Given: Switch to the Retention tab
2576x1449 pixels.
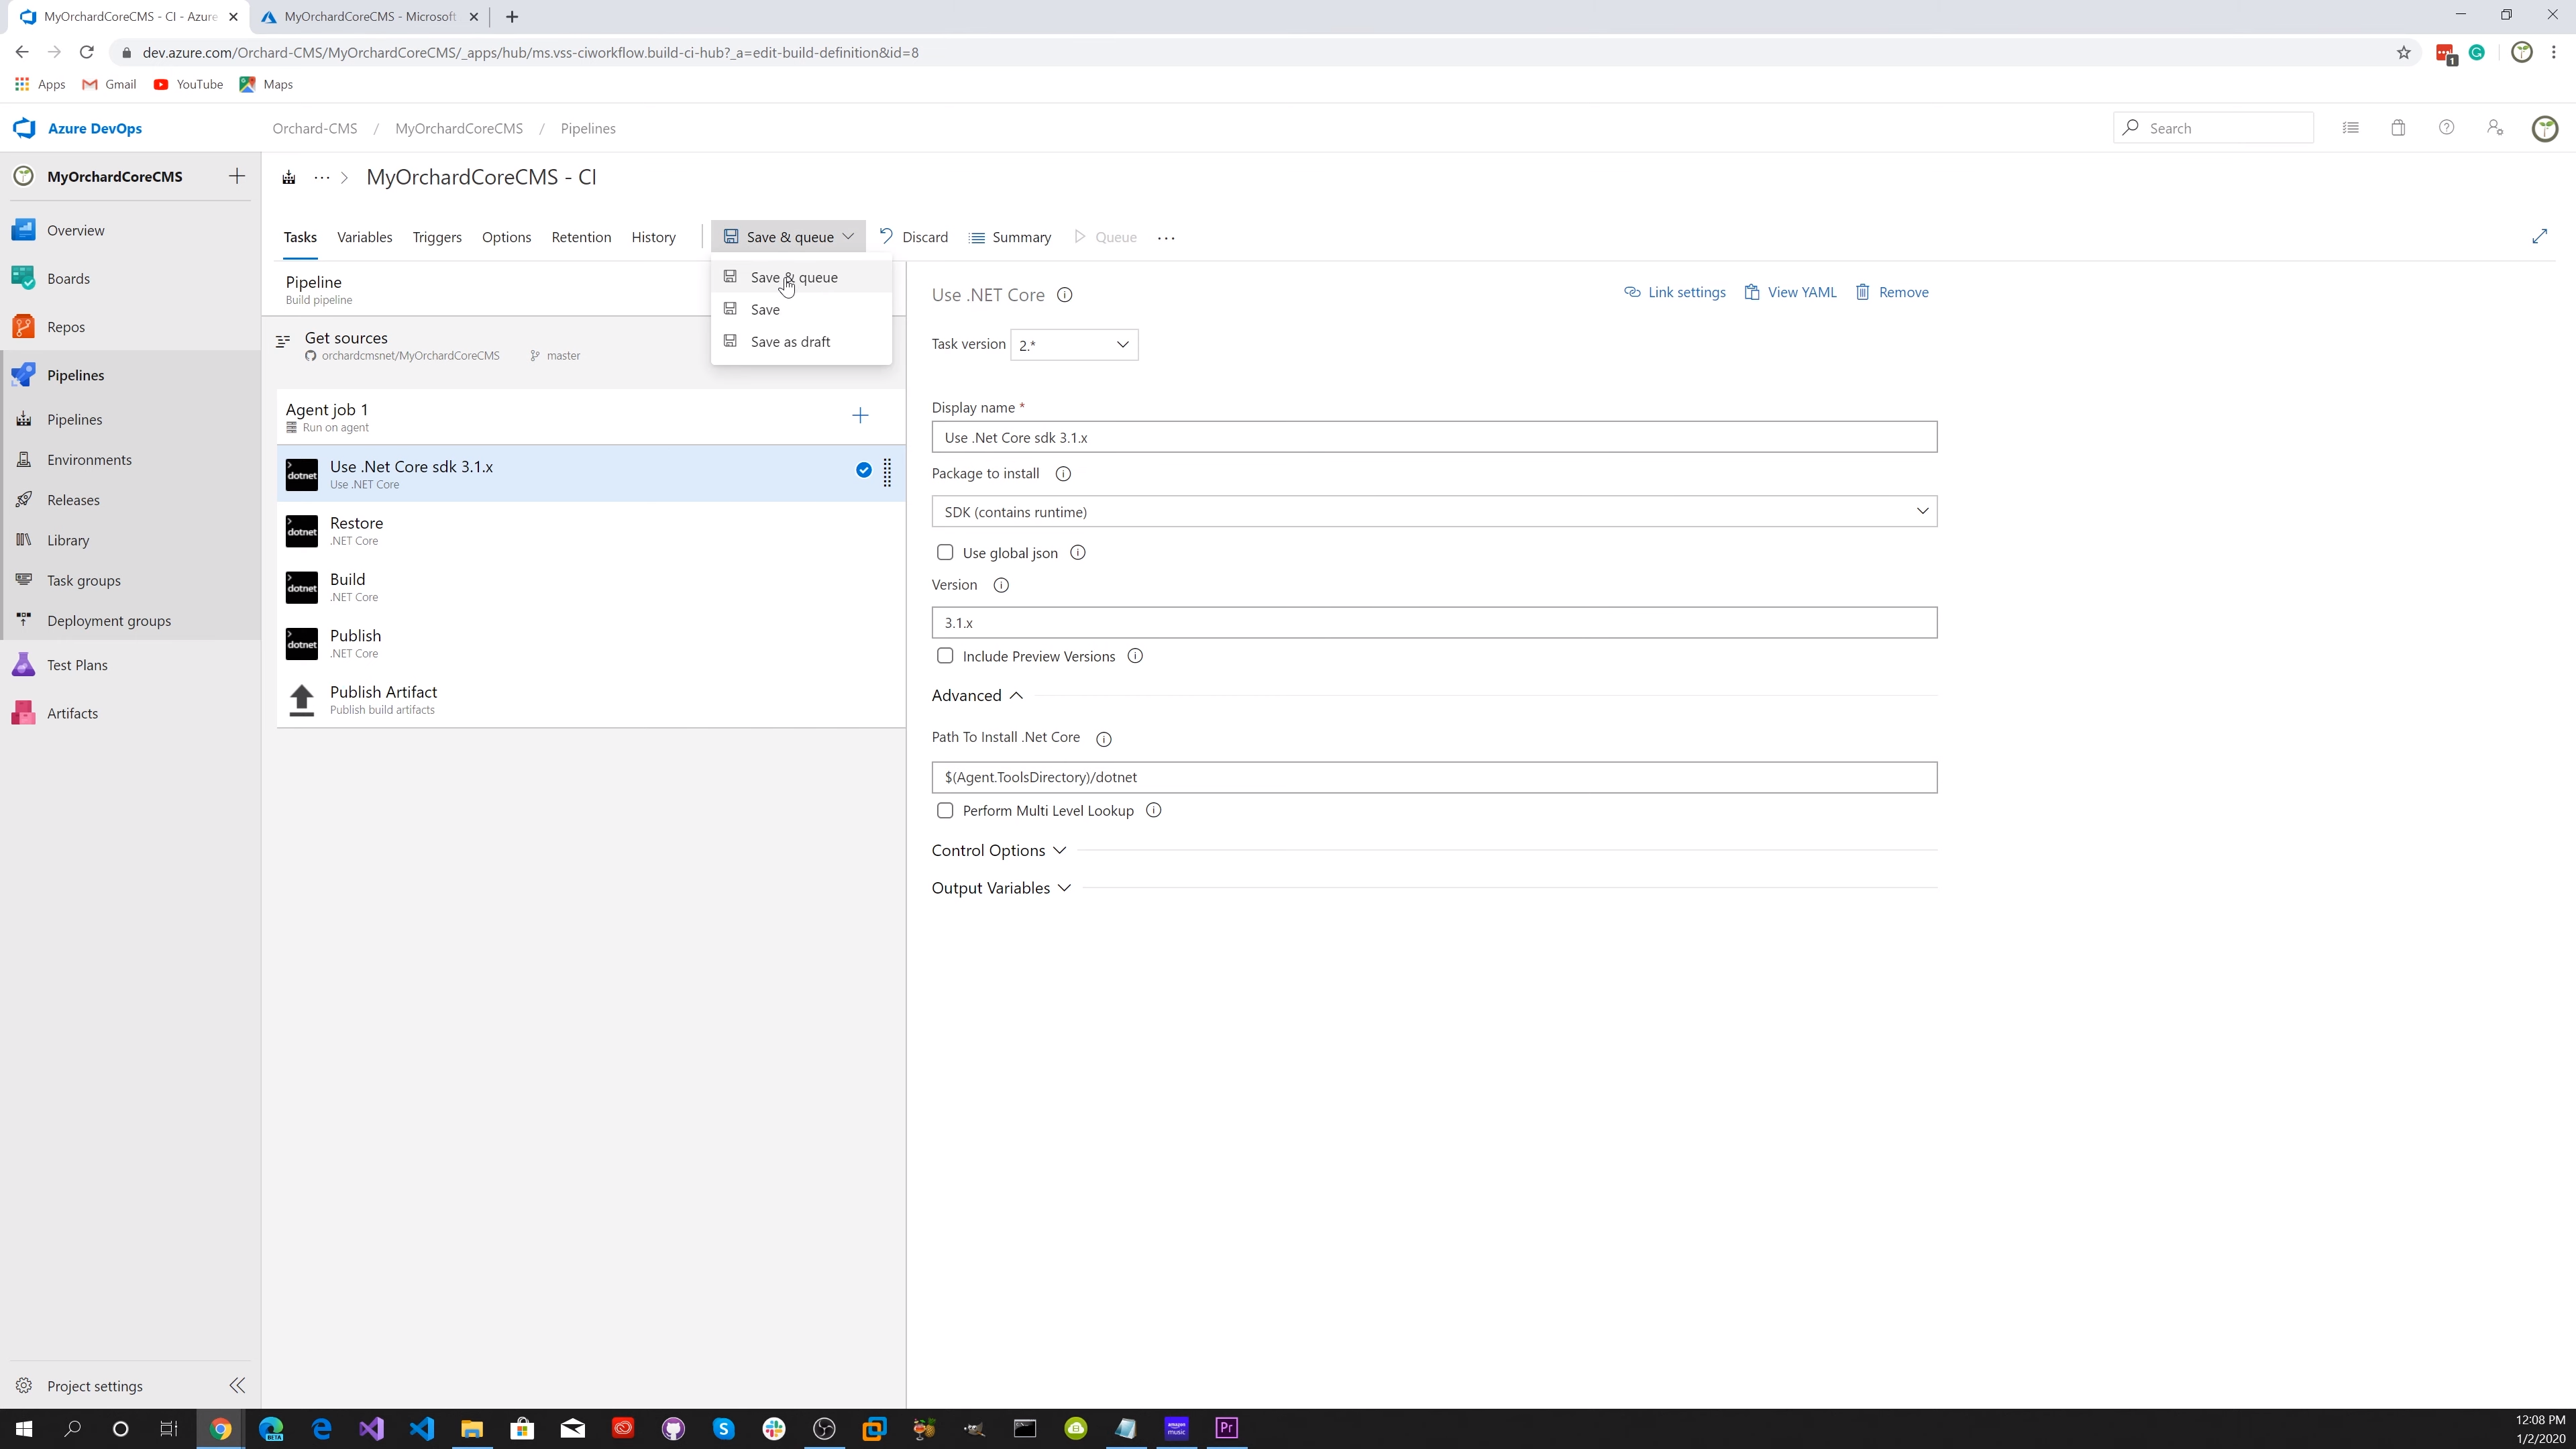Looking at the screenshot, I should click(x=581, y=237).
